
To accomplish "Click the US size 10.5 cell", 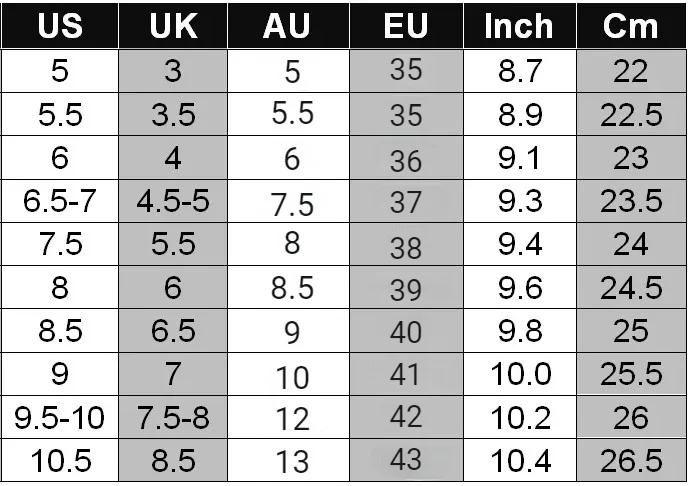I will (x=60, y=460).
